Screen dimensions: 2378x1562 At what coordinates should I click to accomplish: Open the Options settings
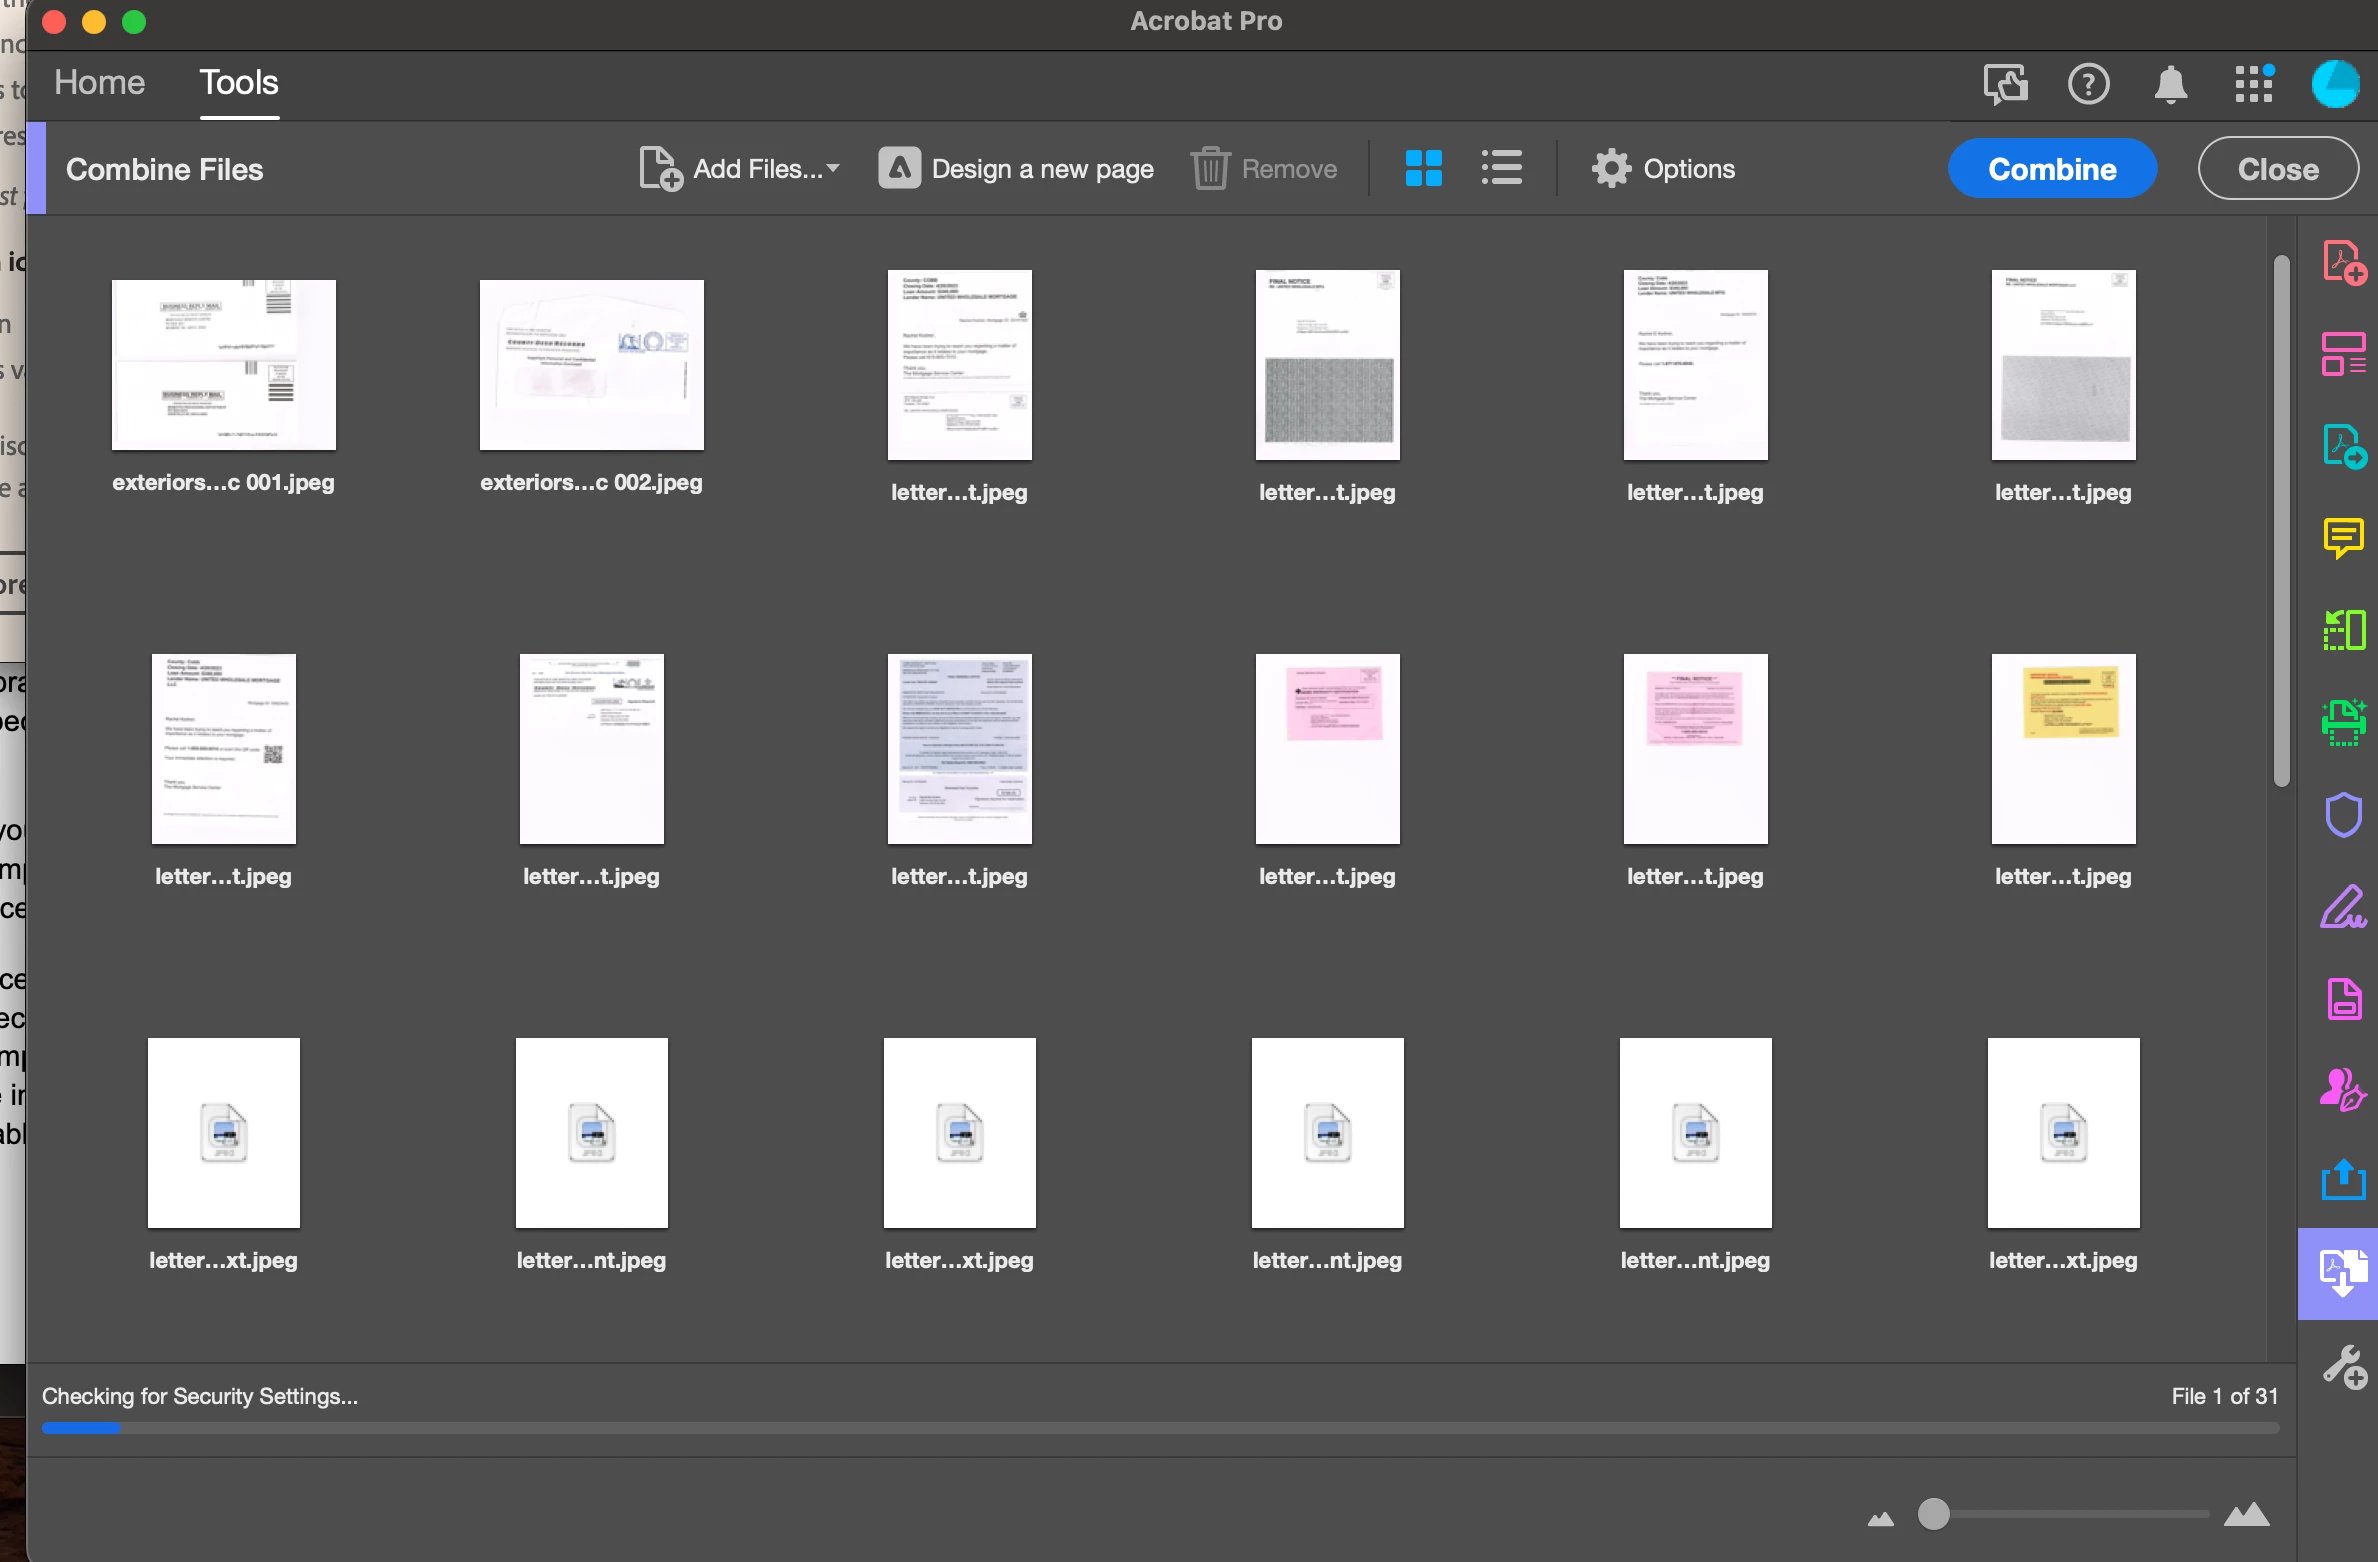click(1663, 168)
